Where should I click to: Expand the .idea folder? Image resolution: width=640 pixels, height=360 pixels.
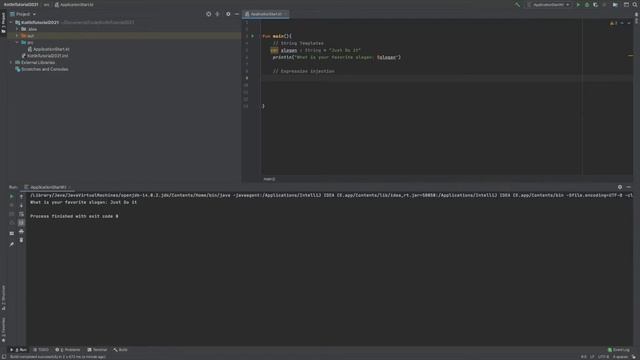pos(17,29)
